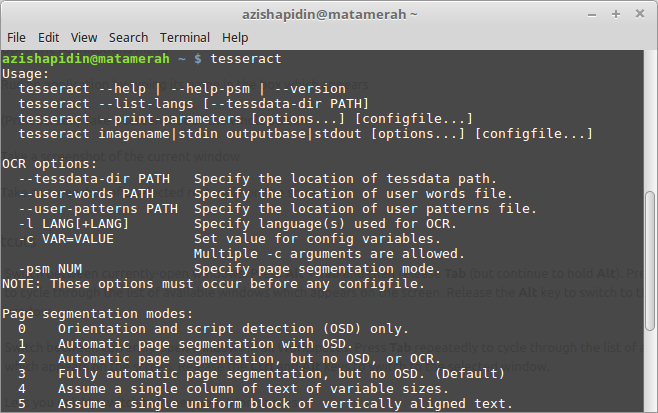Open the File menu
Screen dimensions: 658x413
[16, 37]
